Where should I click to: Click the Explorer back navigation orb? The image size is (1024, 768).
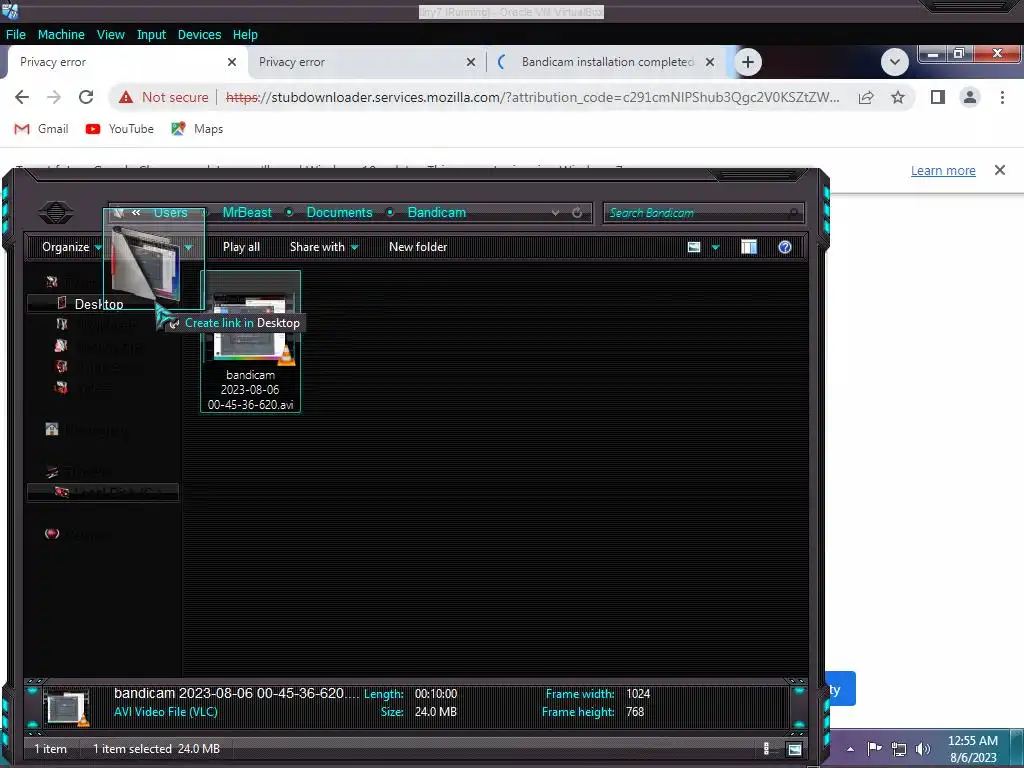(56, 212)
